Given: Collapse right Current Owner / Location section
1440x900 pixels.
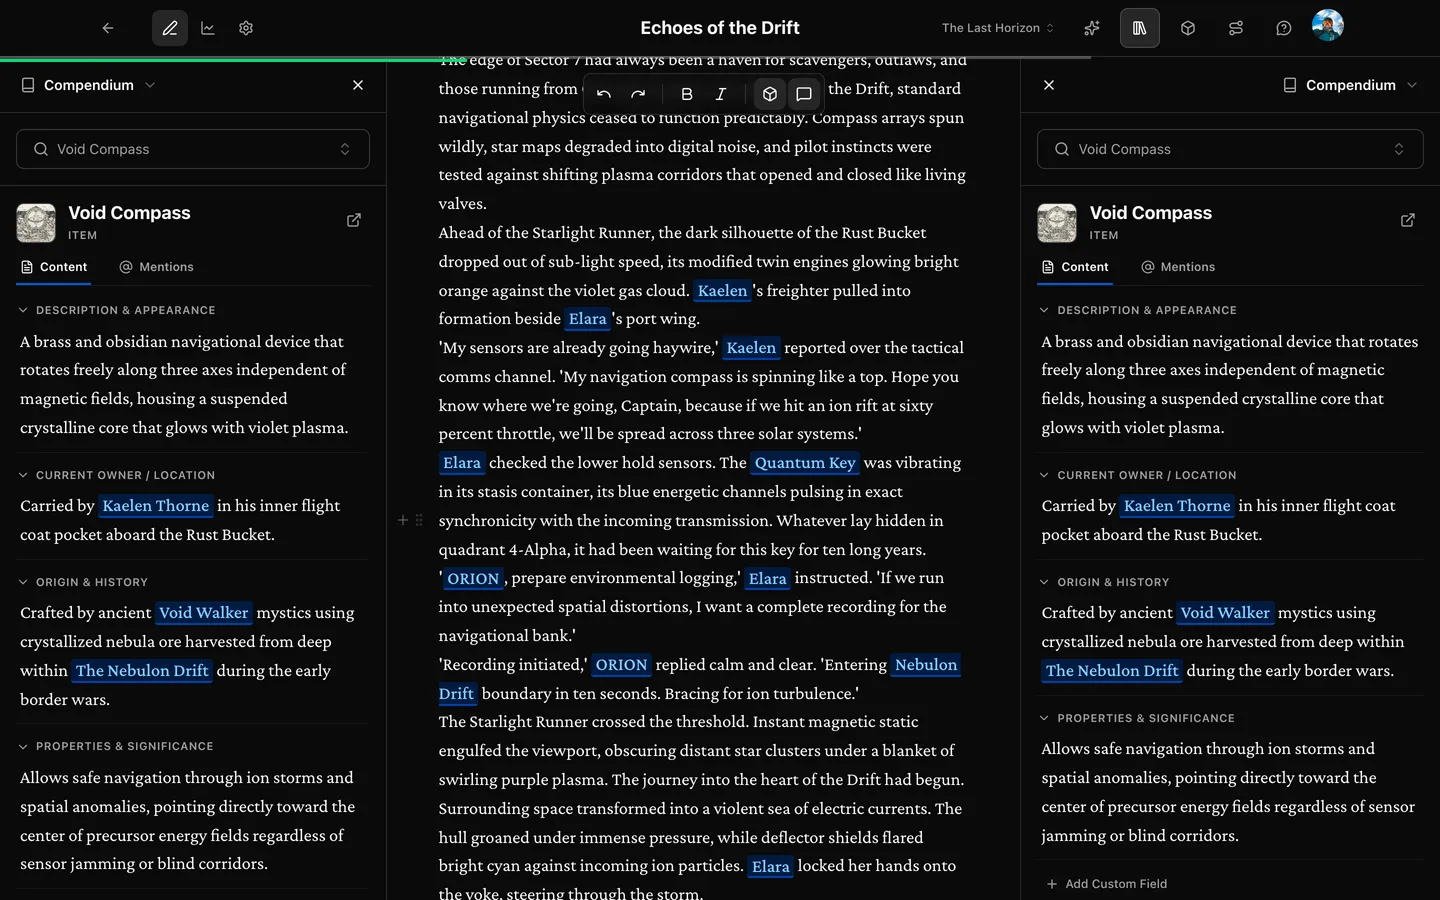Looking at the screenshot, I should (x=1138, y=475).
